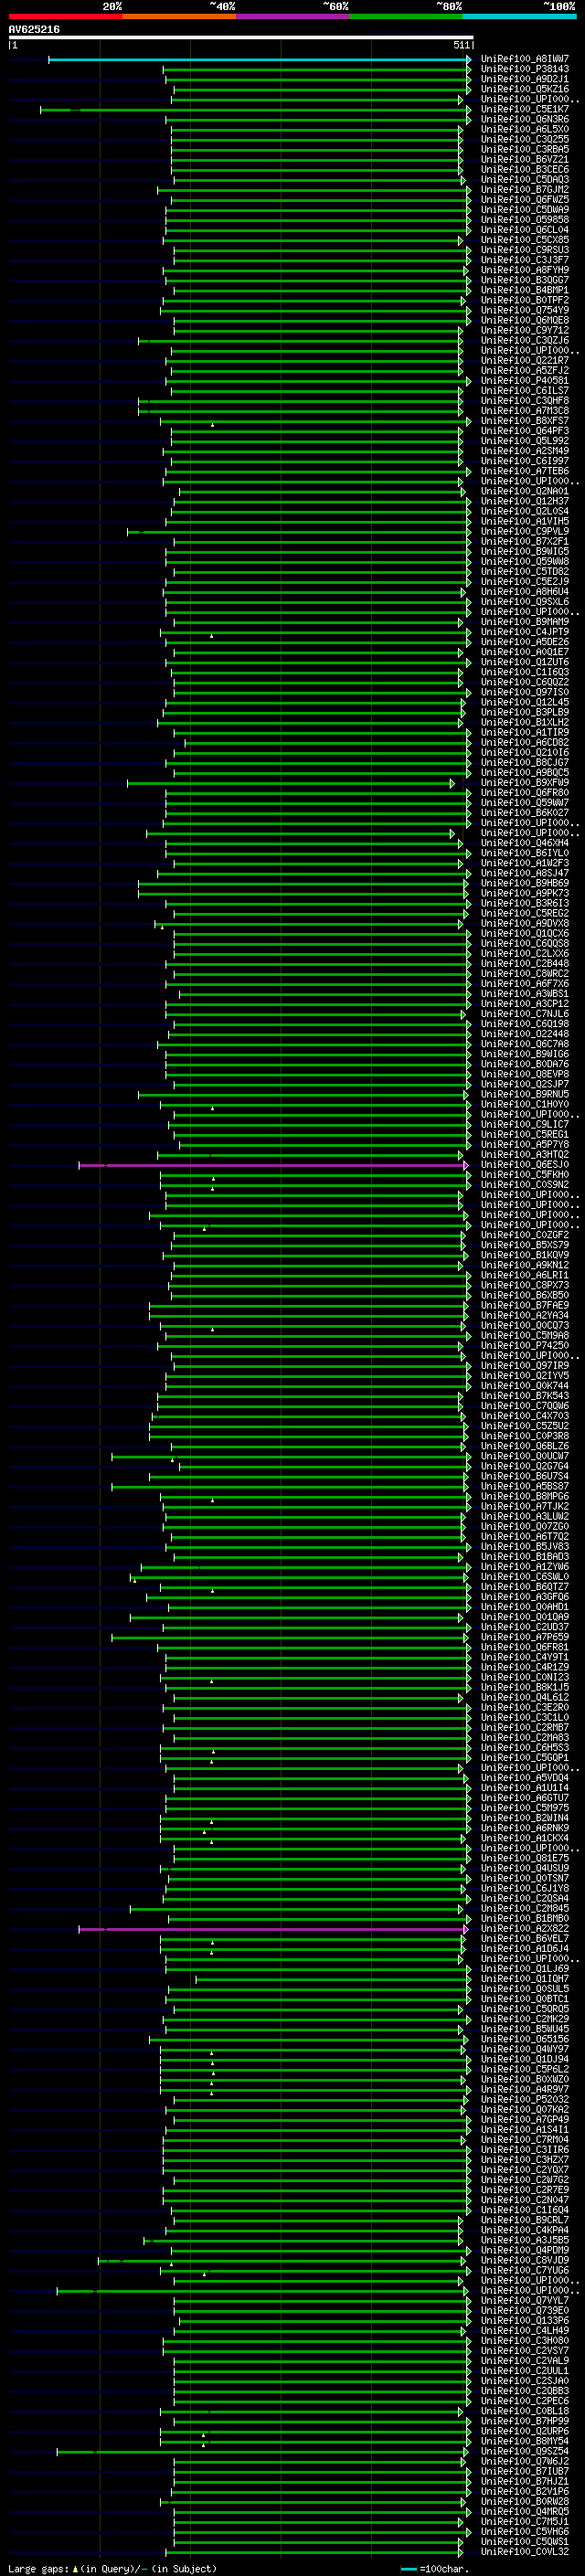Select the label UniRef100_Q6CL04
The image size is (585, 2576).
pos(525,230)
